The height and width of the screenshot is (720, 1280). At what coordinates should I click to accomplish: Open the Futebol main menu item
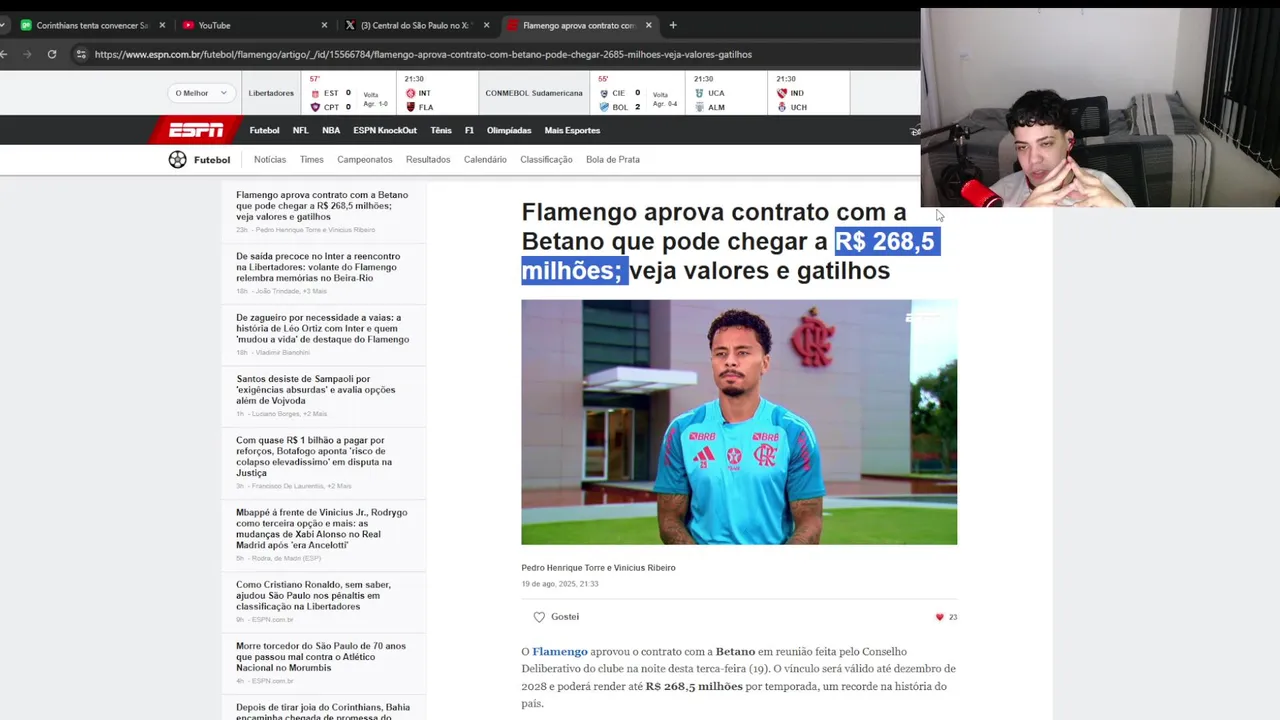(x=265, y=130)
